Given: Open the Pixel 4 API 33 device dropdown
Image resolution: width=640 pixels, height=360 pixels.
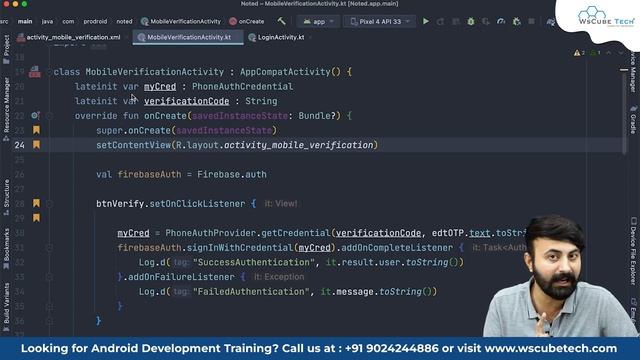Looking at the screenshot, I should pyautogui.click(x=380, y=21).
